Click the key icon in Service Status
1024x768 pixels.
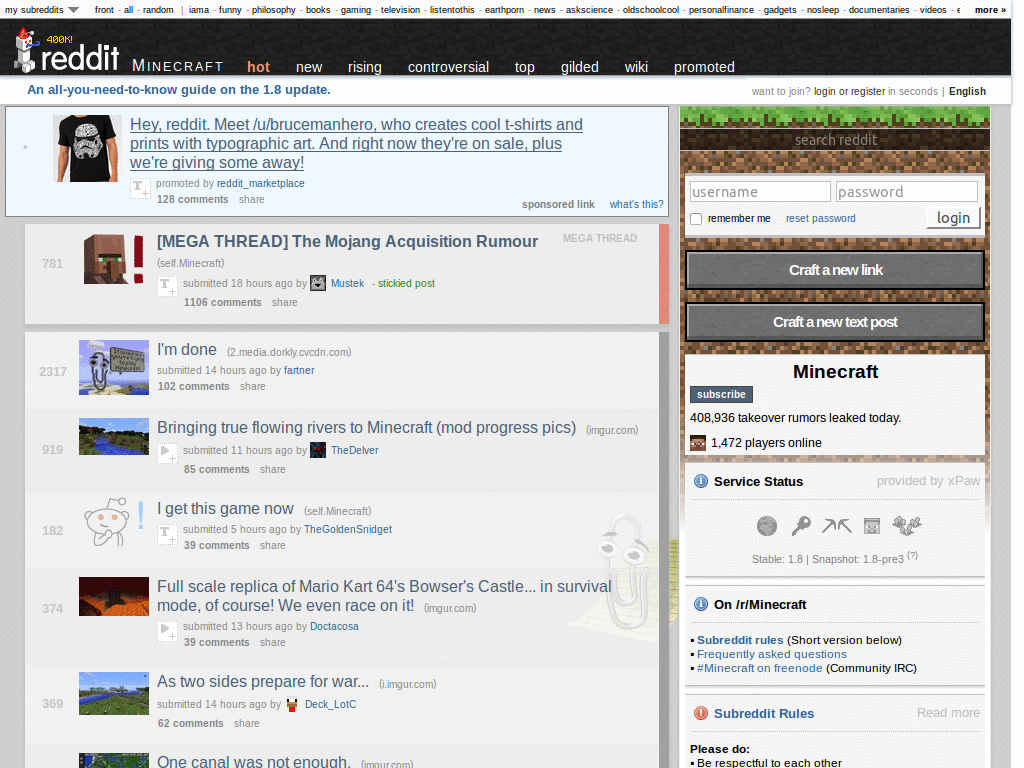(x=801, y=526)
